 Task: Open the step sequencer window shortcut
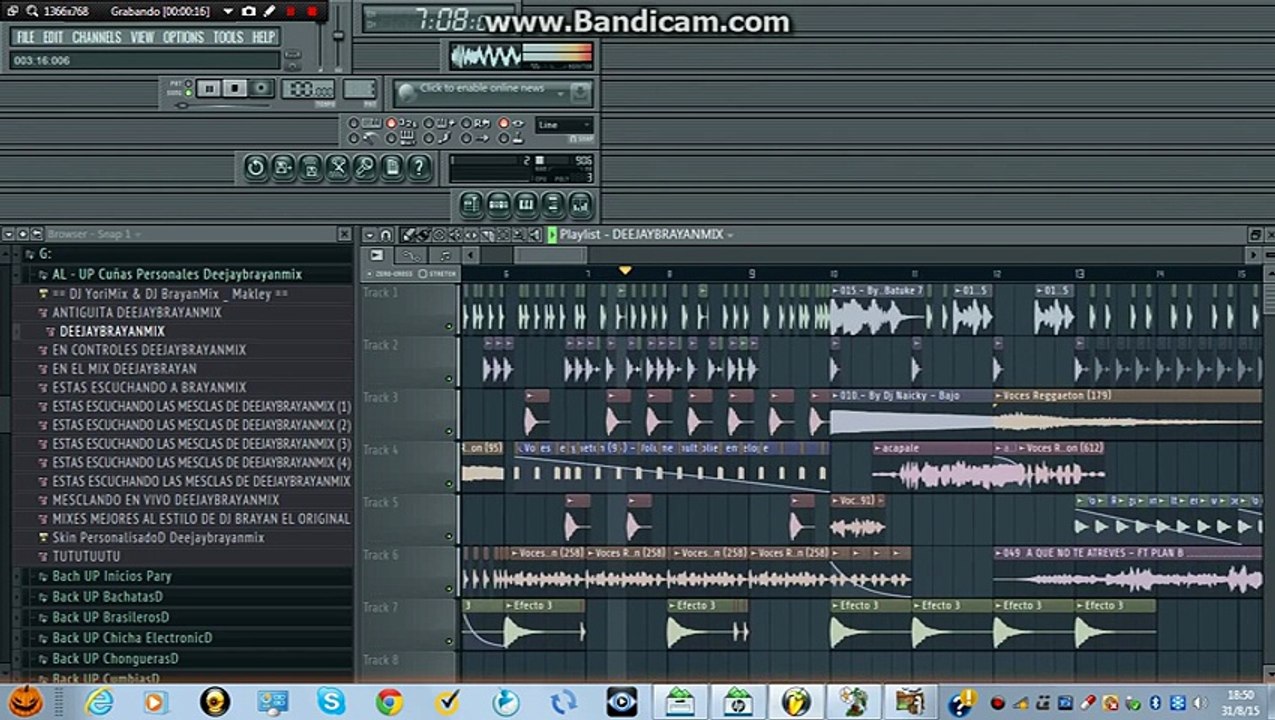(498, 205)
